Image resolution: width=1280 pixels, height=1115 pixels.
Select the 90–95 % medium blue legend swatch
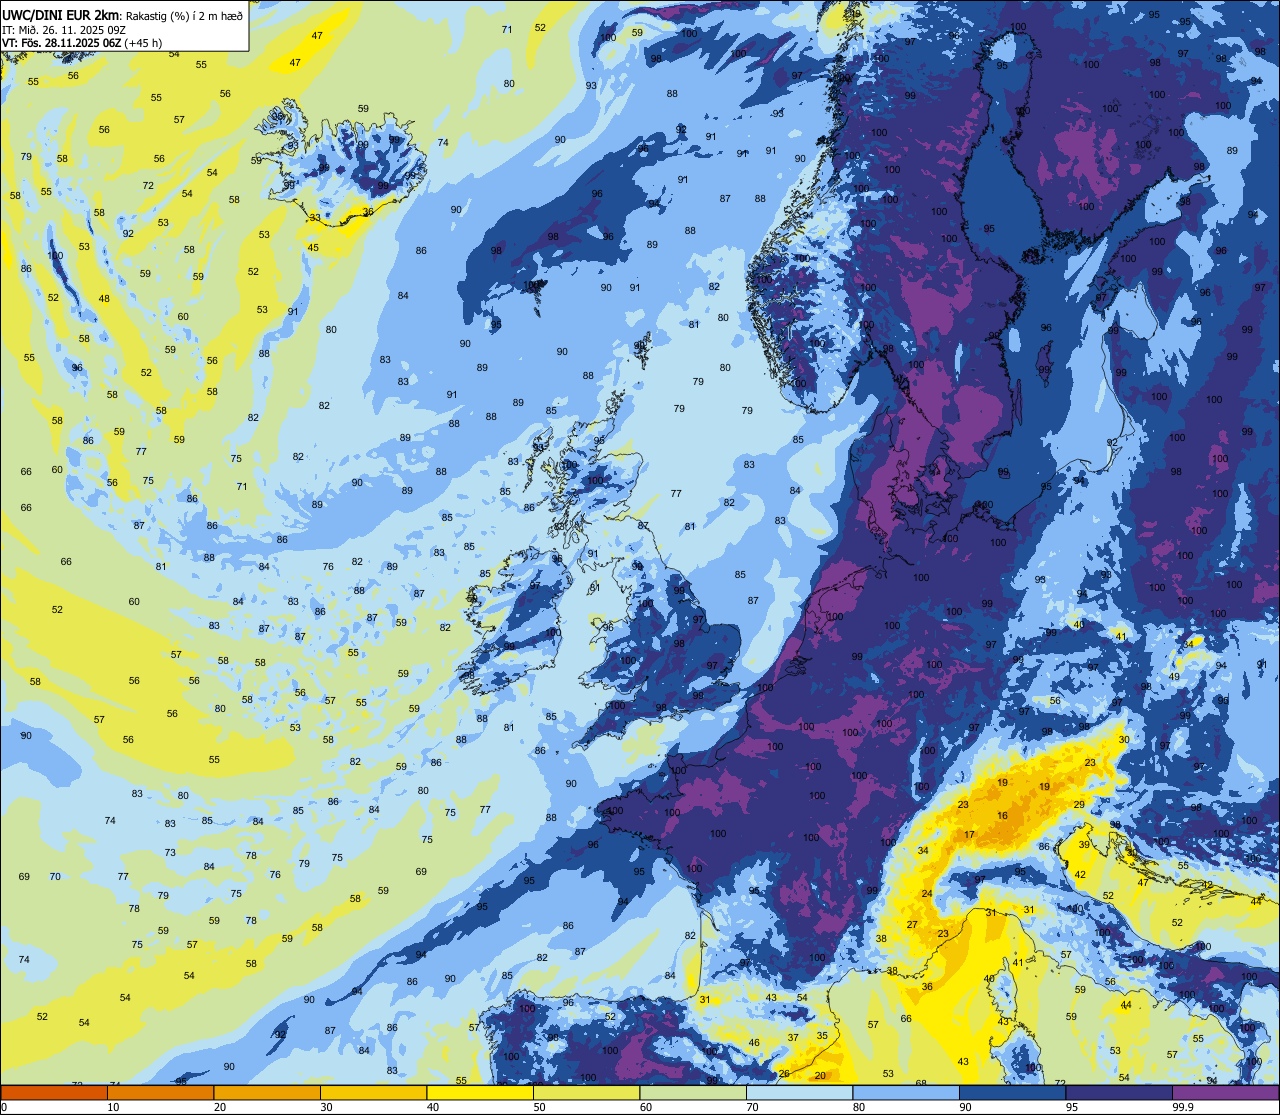(1013, 1093)
